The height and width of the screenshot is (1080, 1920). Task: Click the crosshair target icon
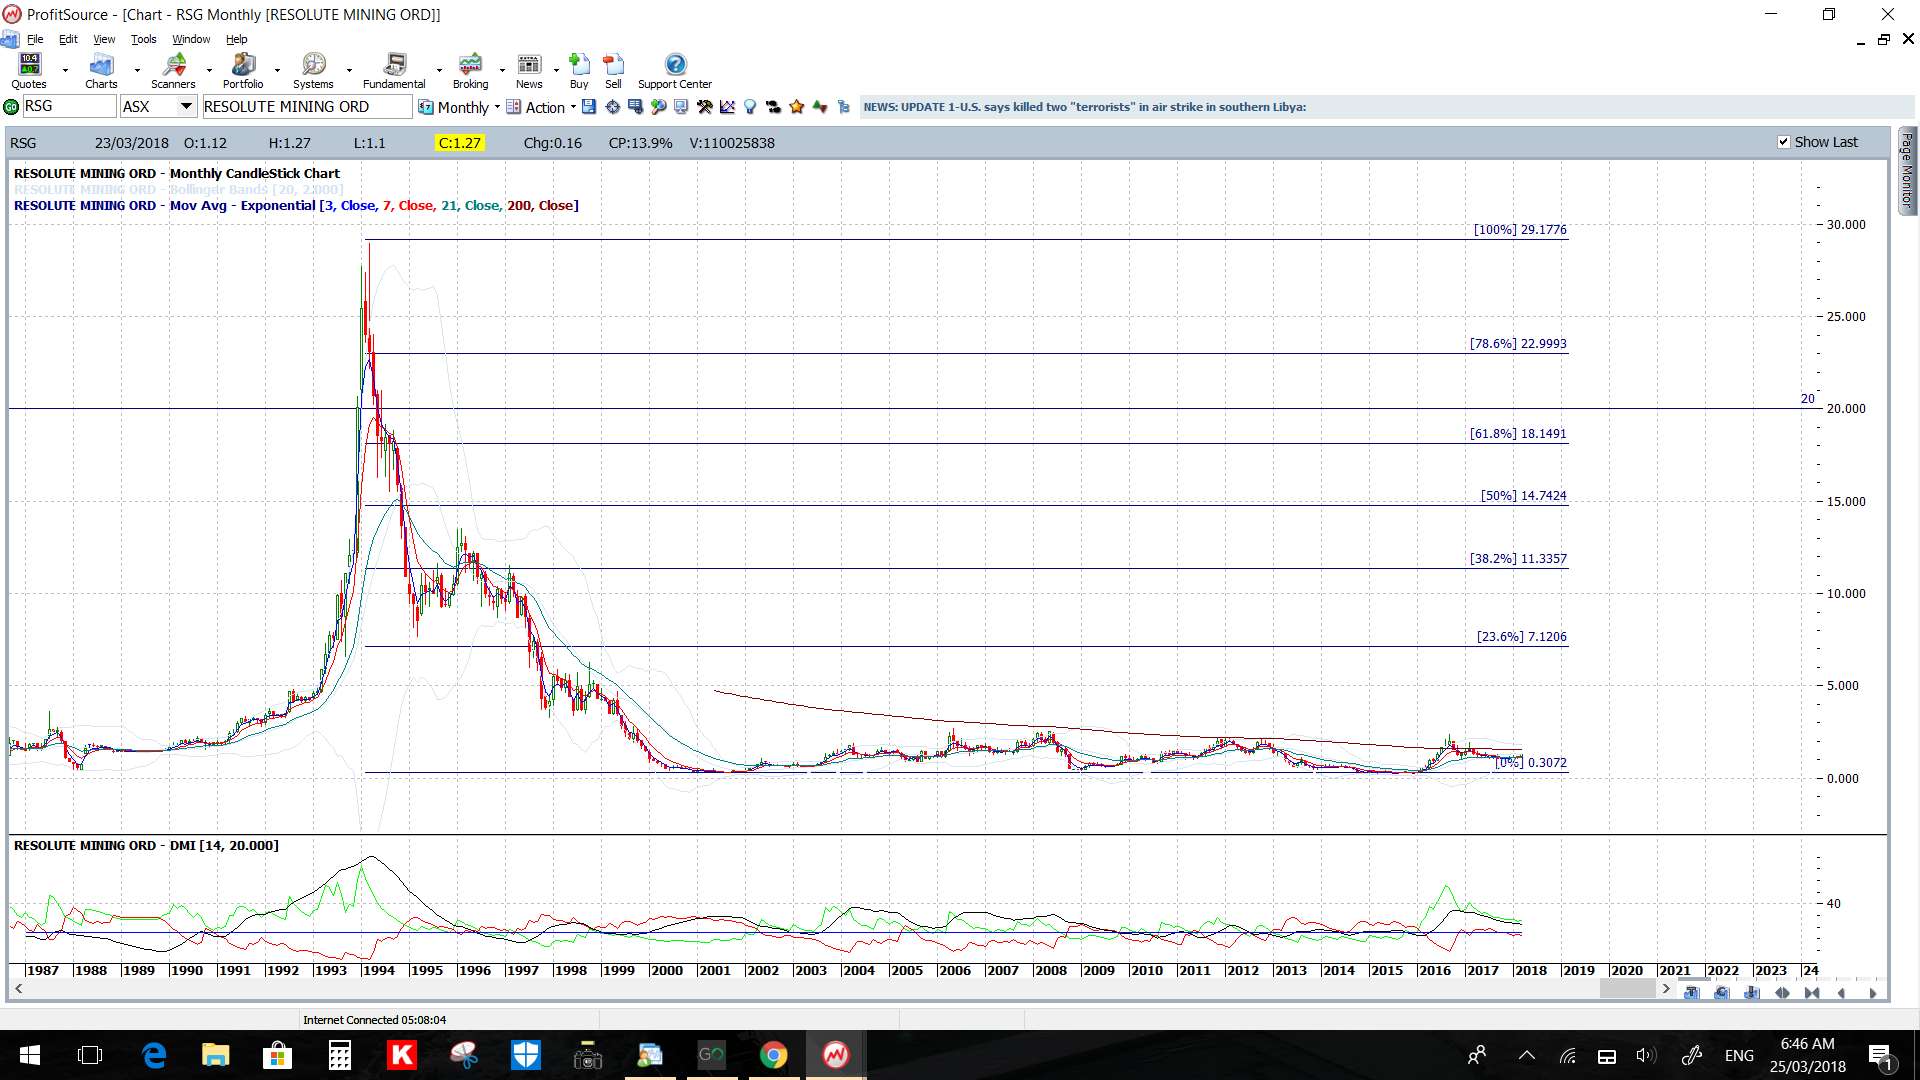click(612, 107)
